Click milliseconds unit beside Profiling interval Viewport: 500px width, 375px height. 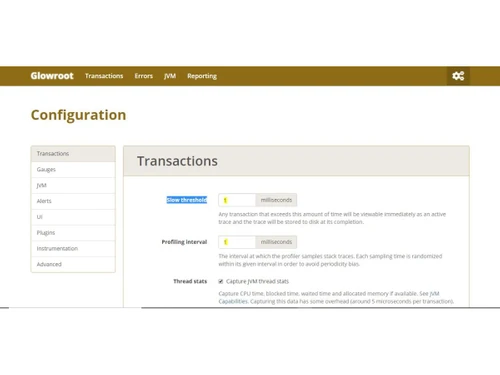pyautogui.click(x=276, y=242)
